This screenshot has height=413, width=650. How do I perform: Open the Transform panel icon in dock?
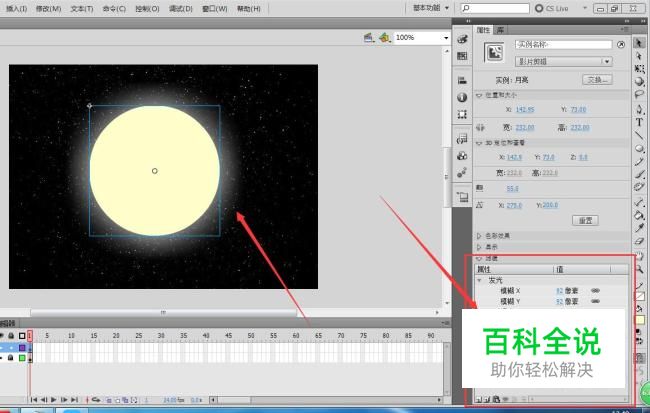pos(462,114)
